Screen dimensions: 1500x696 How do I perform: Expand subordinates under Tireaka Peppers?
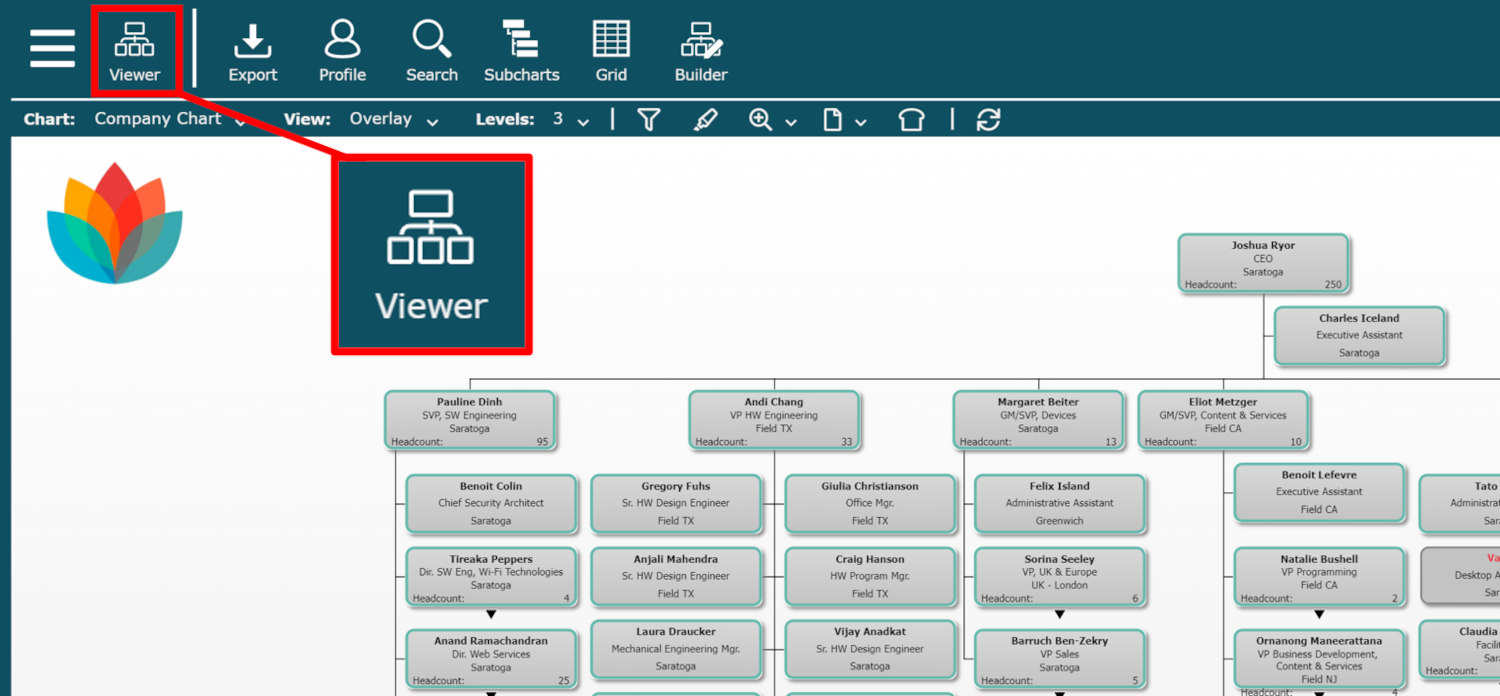point(491,614)
